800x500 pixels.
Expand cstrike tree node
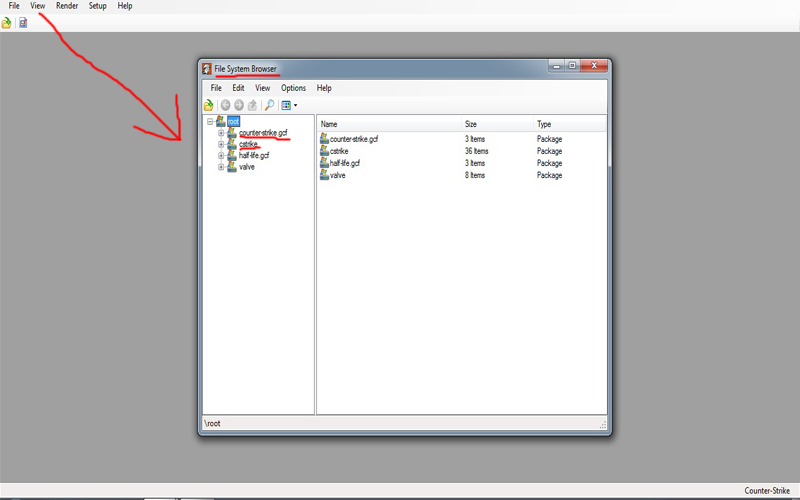click(x=221, y=144)
